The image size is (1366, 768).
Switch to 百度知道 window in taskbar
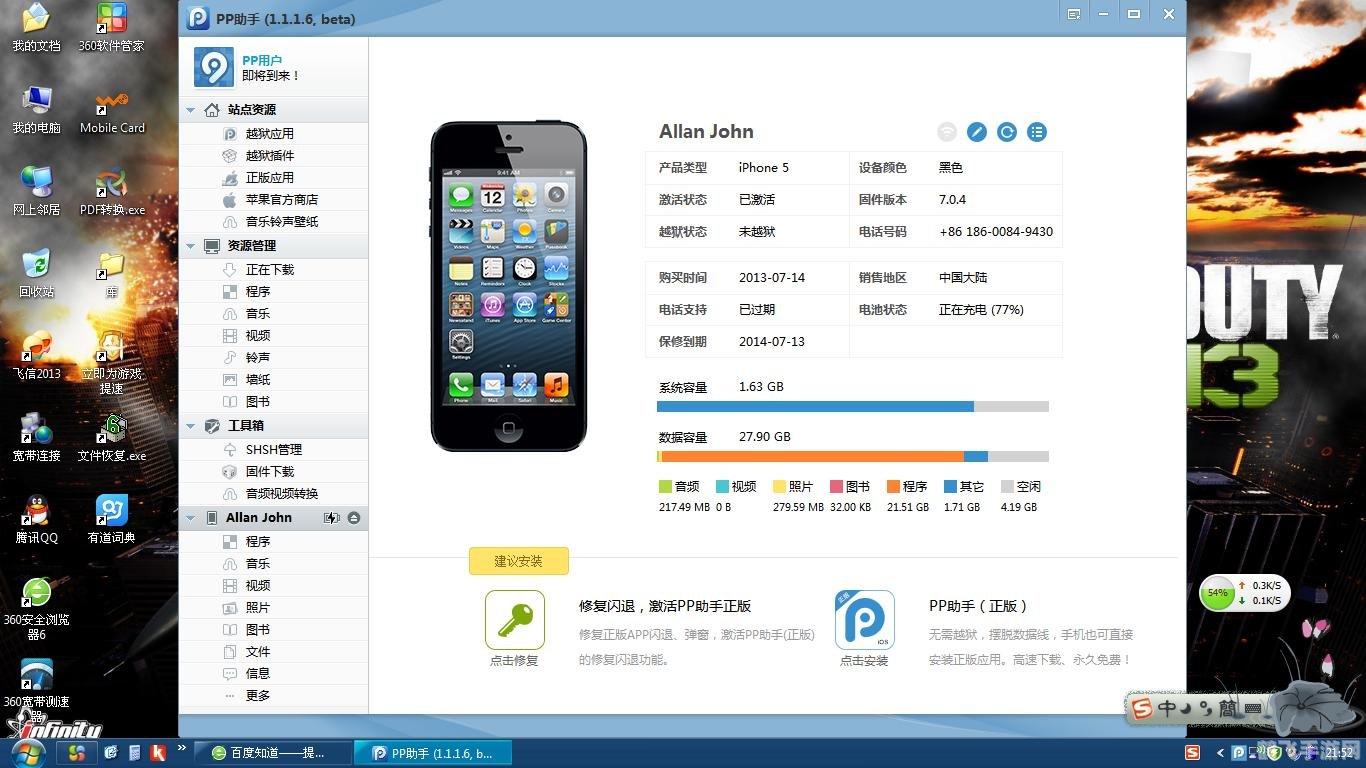(273, 753)
